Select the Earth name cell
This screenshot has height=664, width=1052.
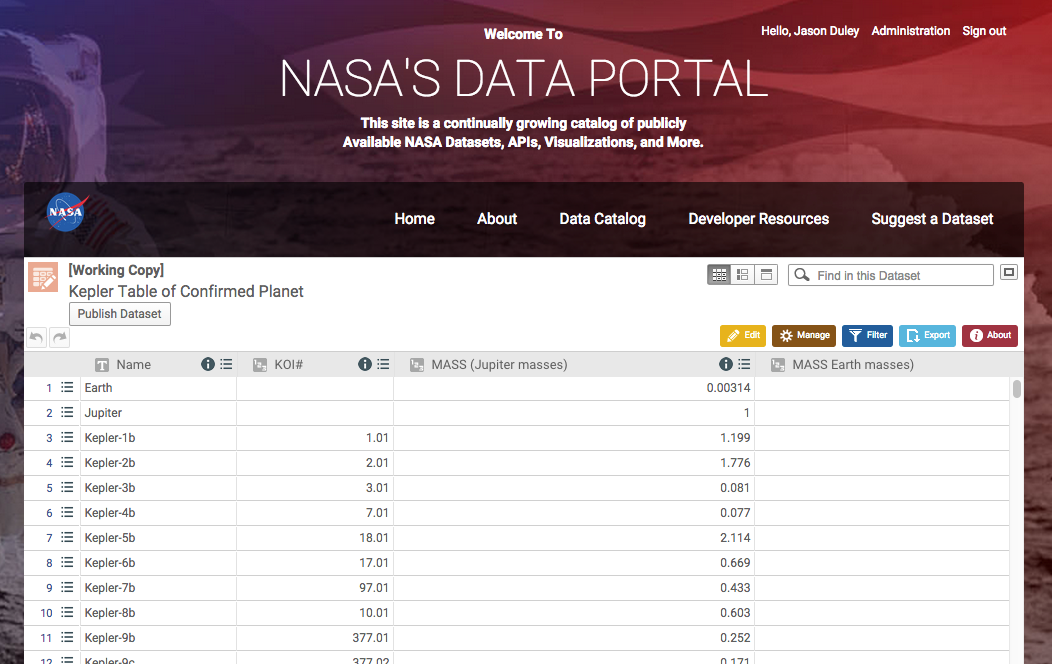pos(158,388)
